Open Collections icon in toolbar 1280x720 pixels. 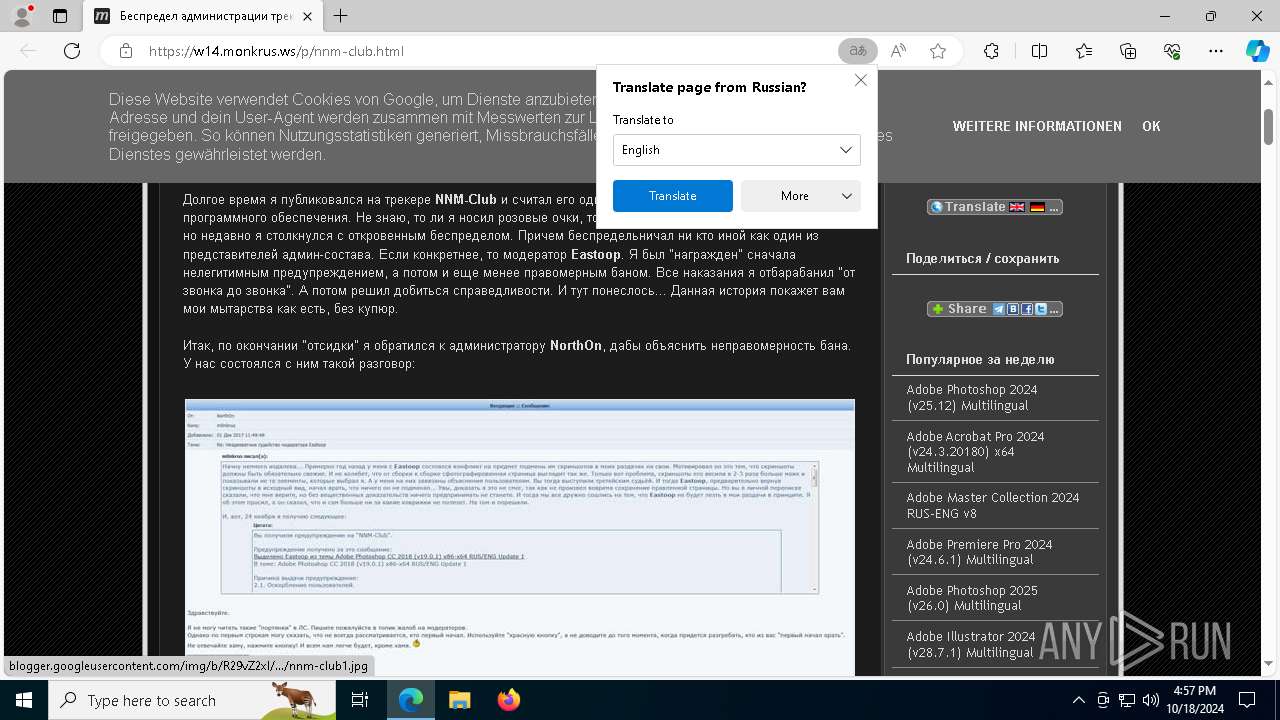(1128, 51)
